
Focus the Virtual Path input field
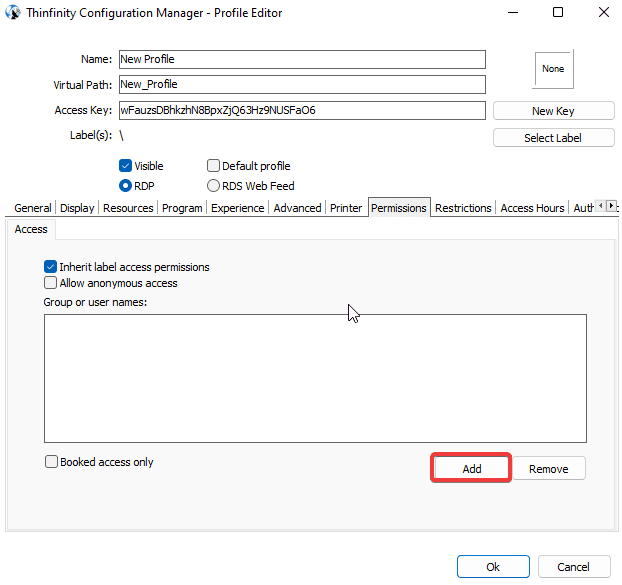point(302,84)
